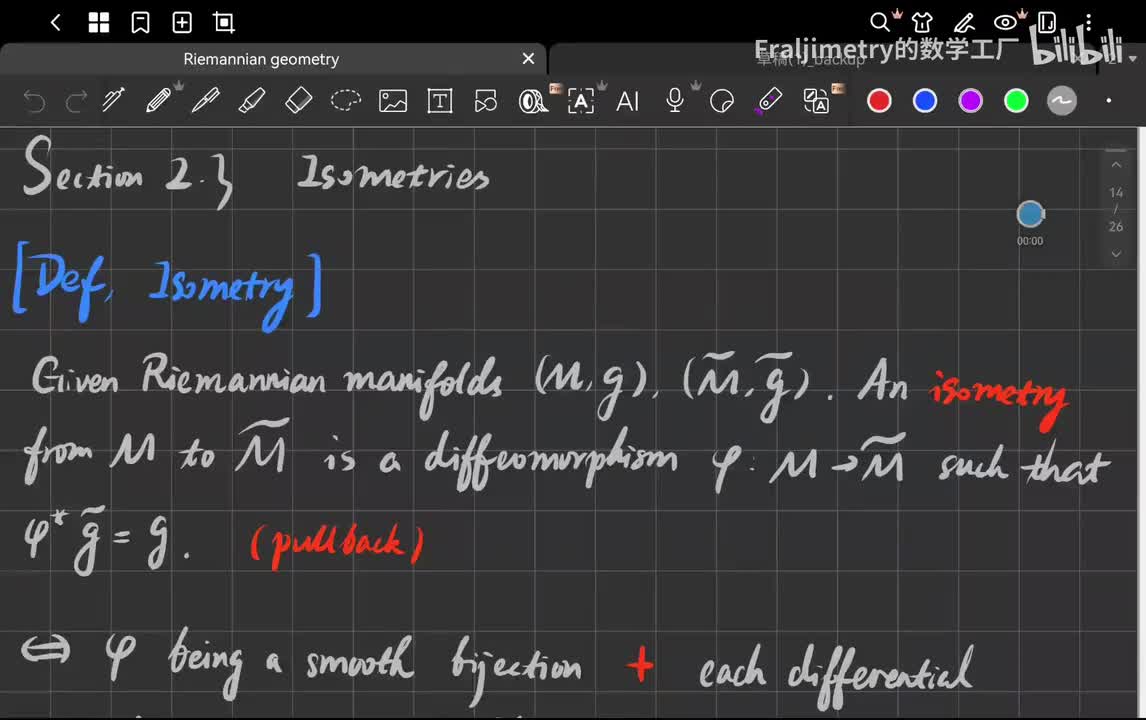
Task: Go back using the top-left arrow
Action: pos(56,23)
